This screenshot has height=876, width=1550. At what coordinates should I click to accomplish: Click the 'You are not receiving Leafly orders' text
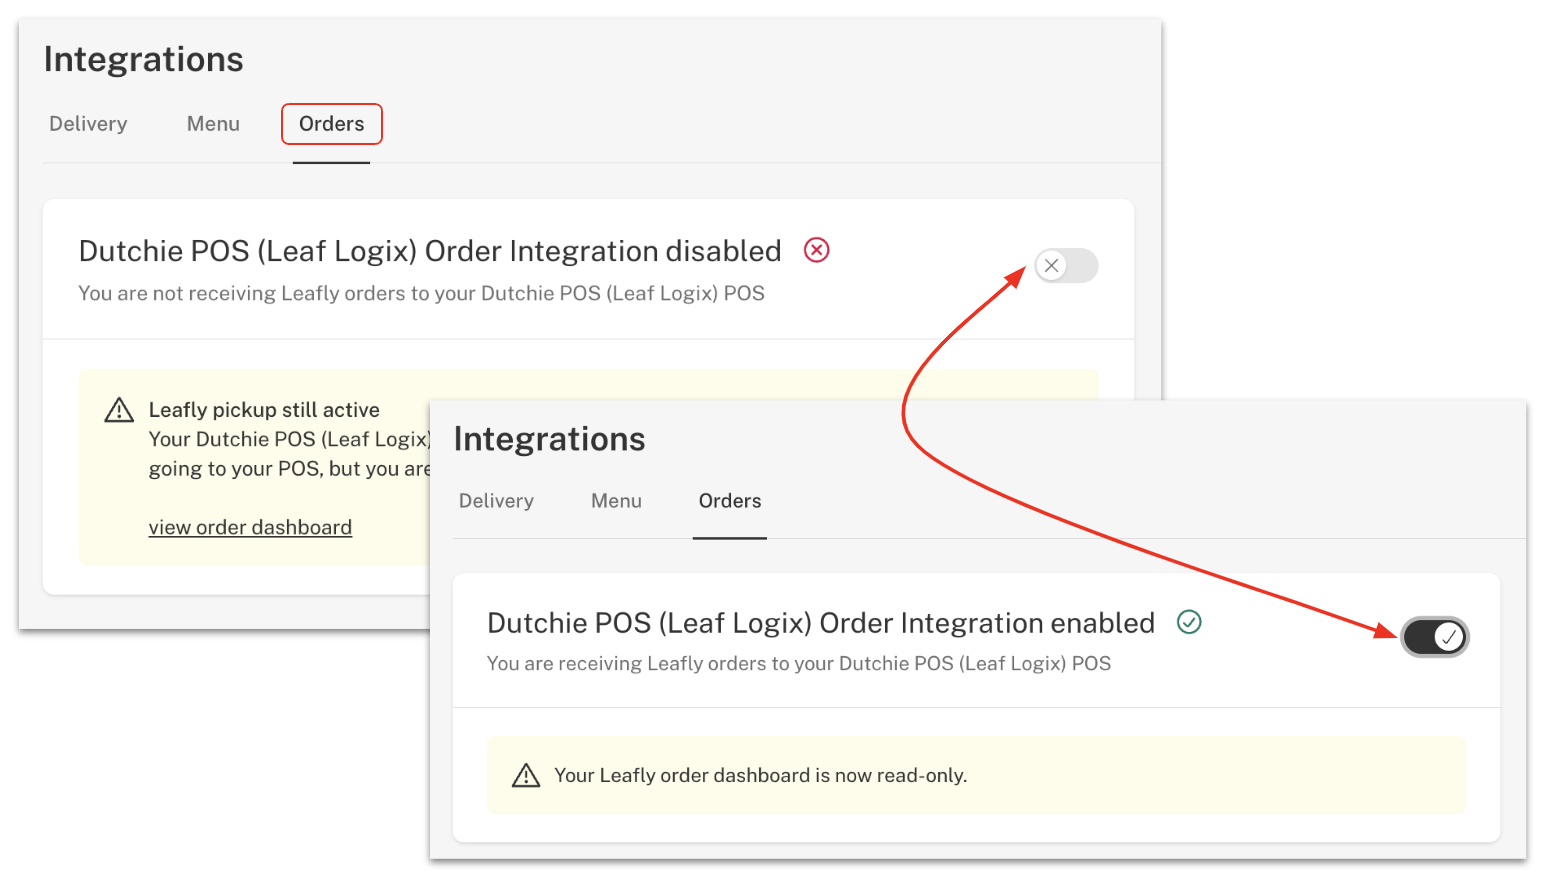[421, 294]
